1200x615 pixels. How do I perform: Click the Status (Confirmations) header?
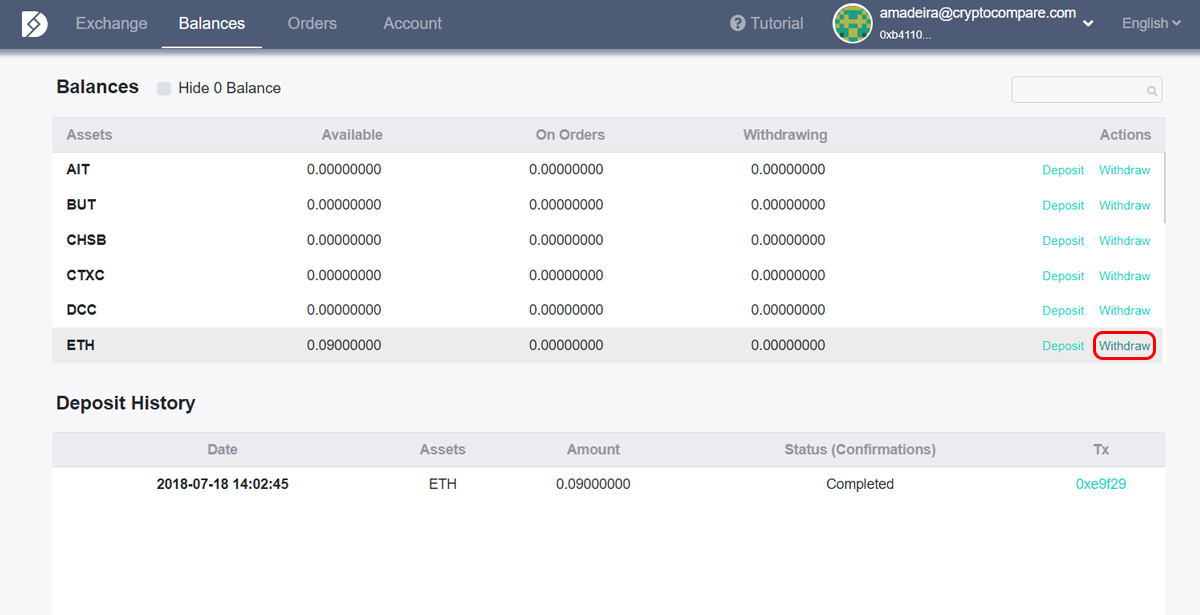(x=860, y=450)
